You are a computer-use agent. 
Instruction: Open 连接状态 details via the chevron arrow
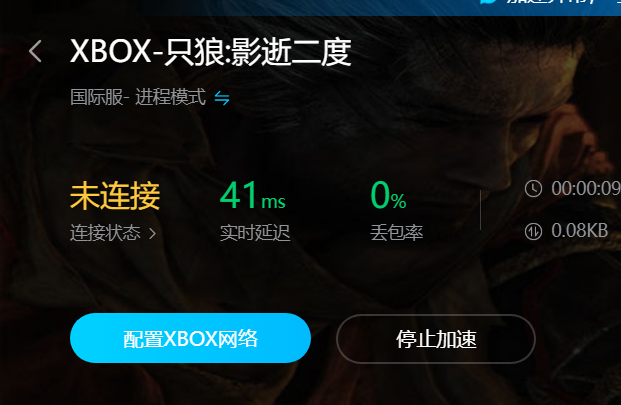(x=152, y=234)
